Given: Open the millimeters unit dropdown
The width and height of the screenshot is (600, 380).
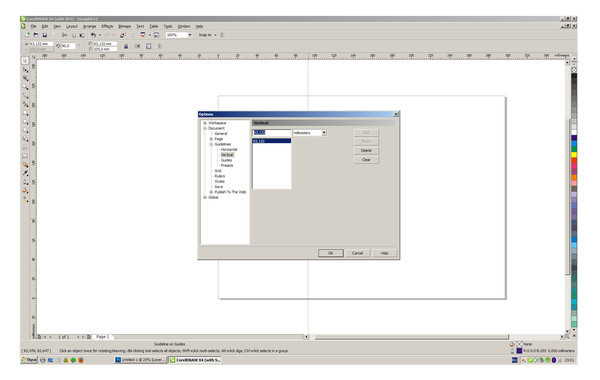Looking at the screenshot, I should 324,133.
